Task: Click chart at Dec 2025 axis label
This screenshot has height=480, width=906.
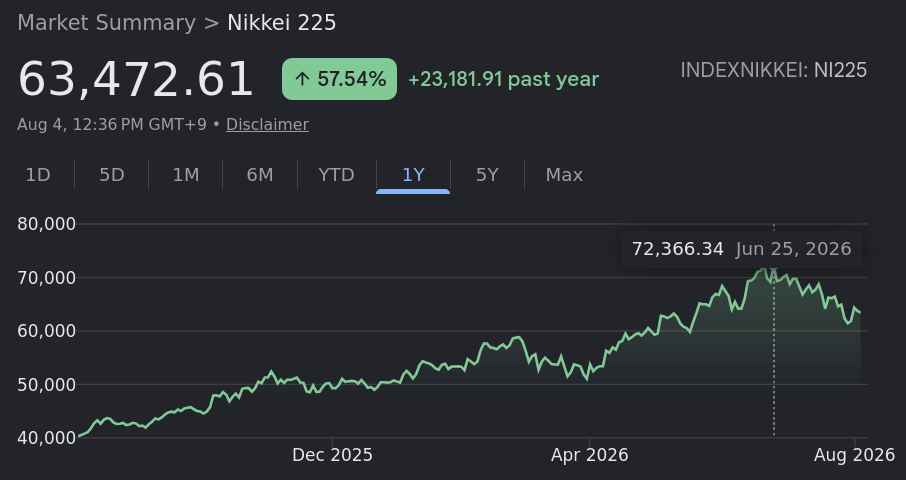Action: 332,455
